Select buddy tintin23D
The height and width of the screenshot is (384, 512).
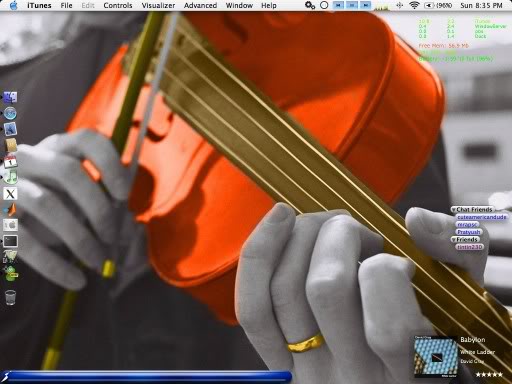tap(469, 247)
